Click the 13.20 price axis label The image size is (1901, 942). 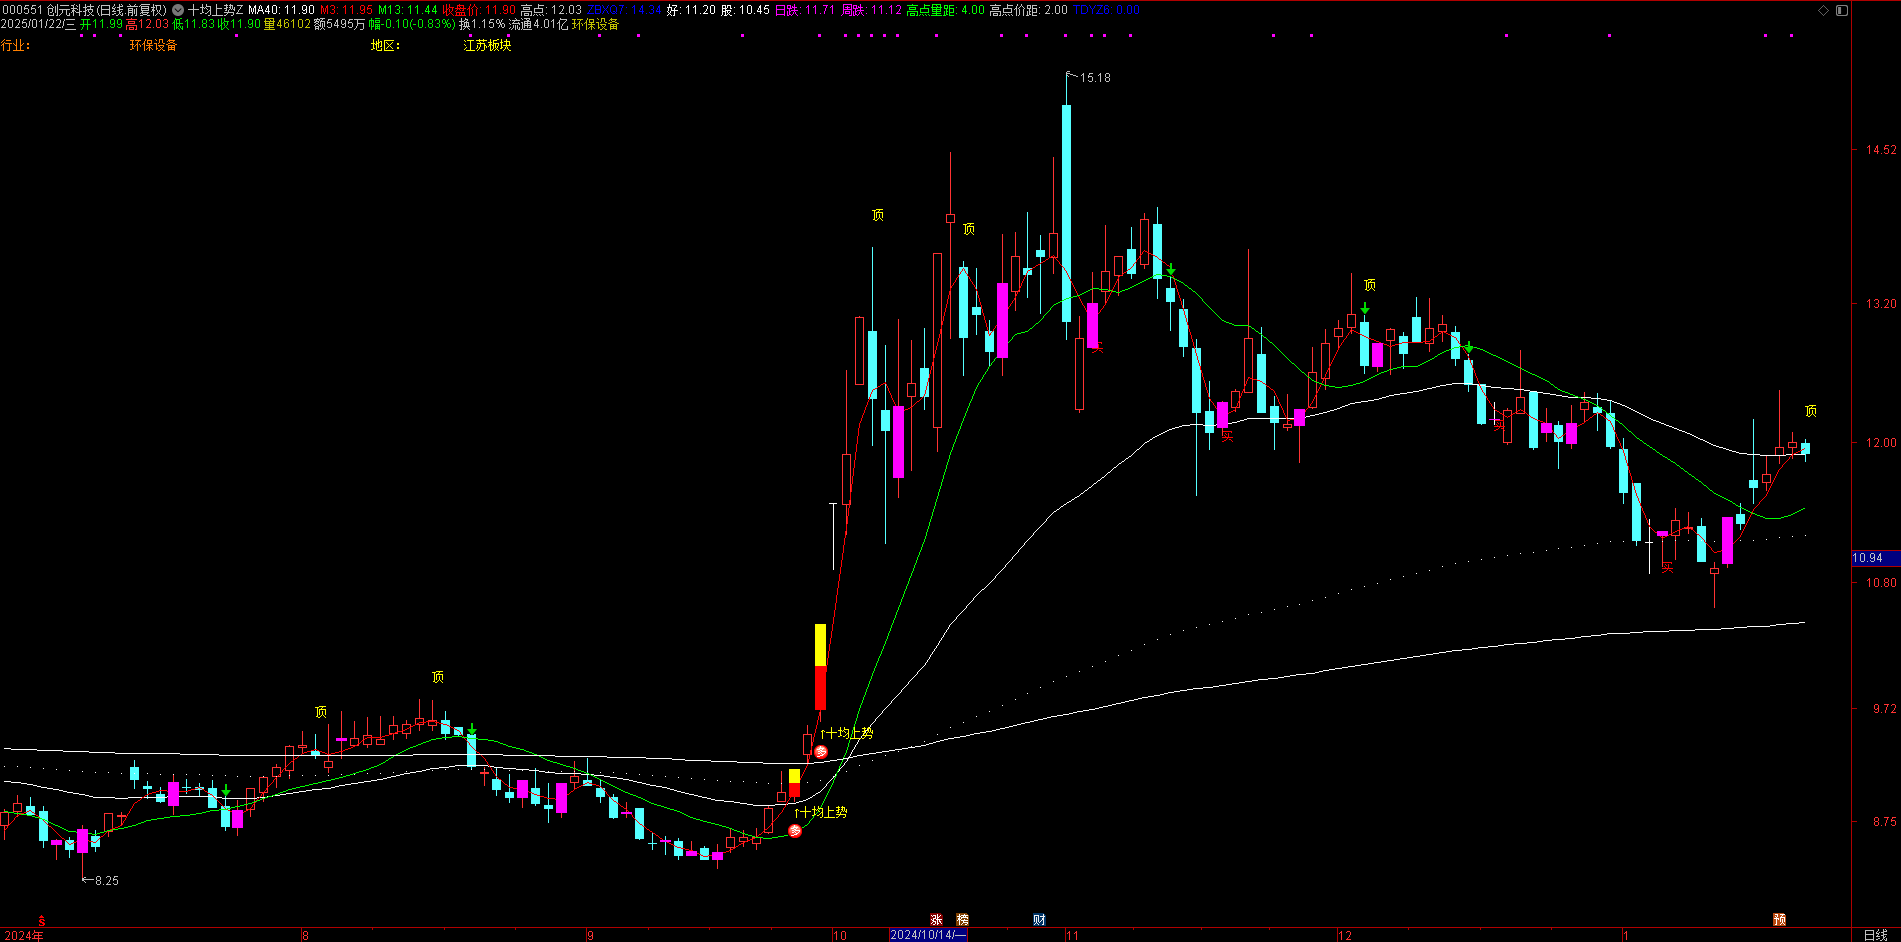[1881, 304]
